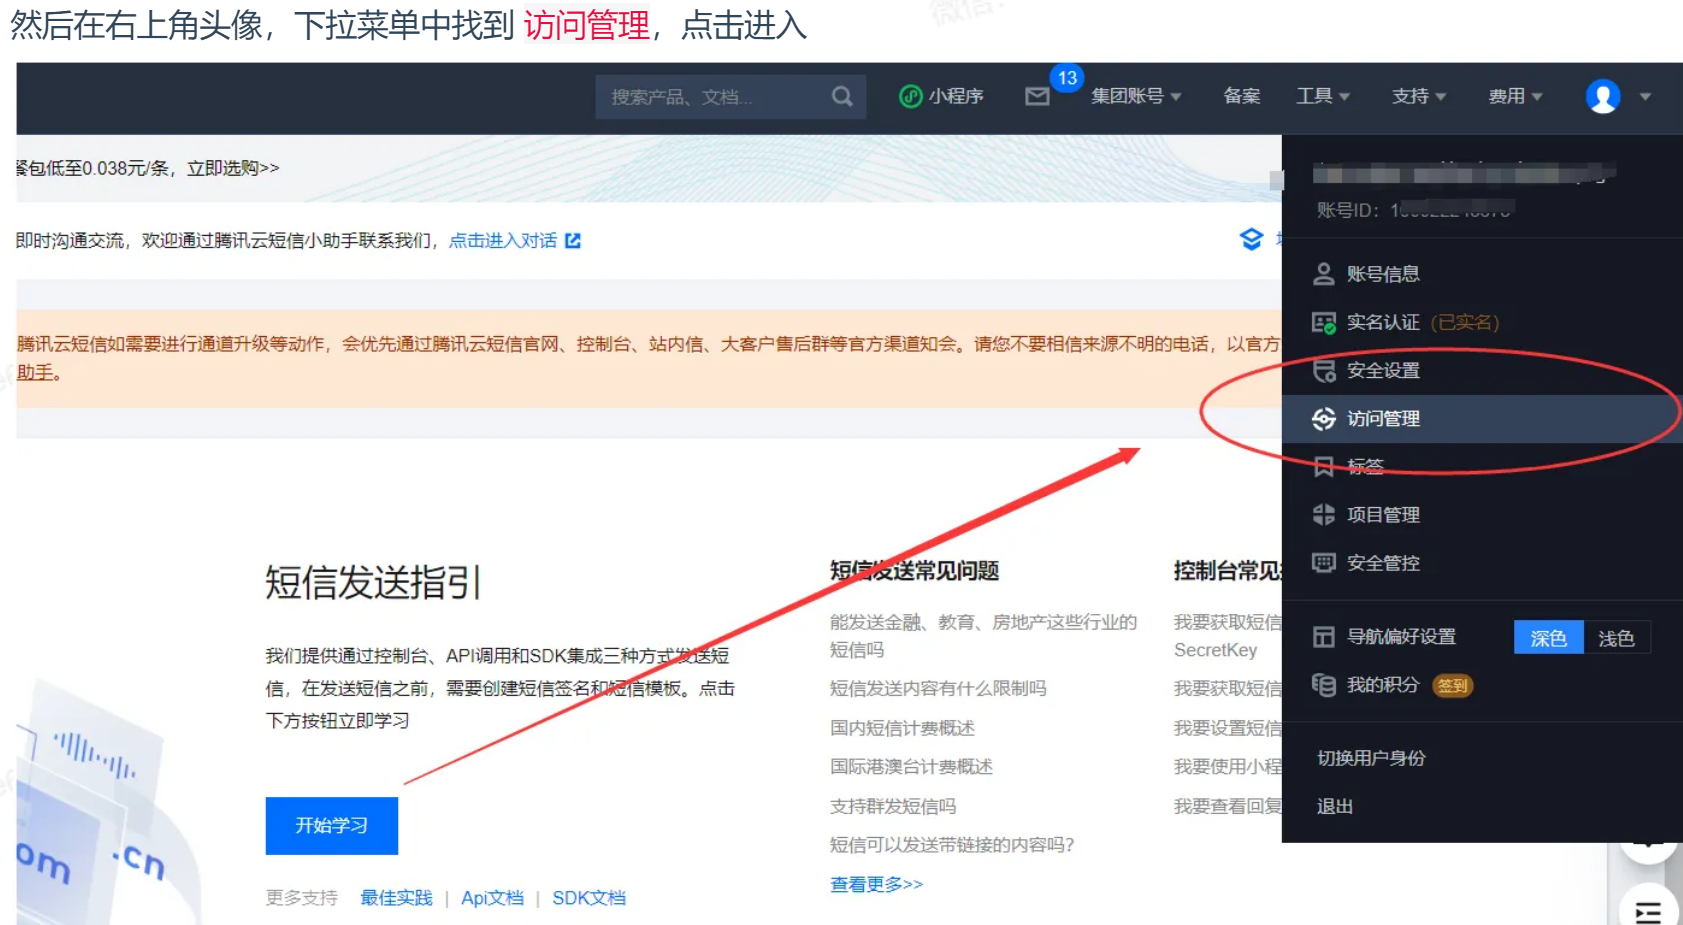This screenshot has width=1683, height=925.
Task: Click the 项目管理 icon
Action: coord(1324,515)
